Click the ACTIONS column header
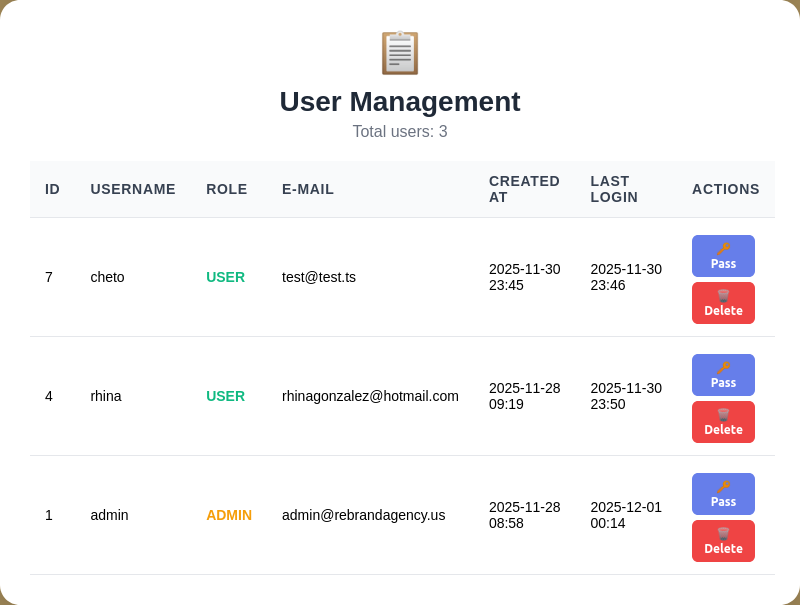 726,189
